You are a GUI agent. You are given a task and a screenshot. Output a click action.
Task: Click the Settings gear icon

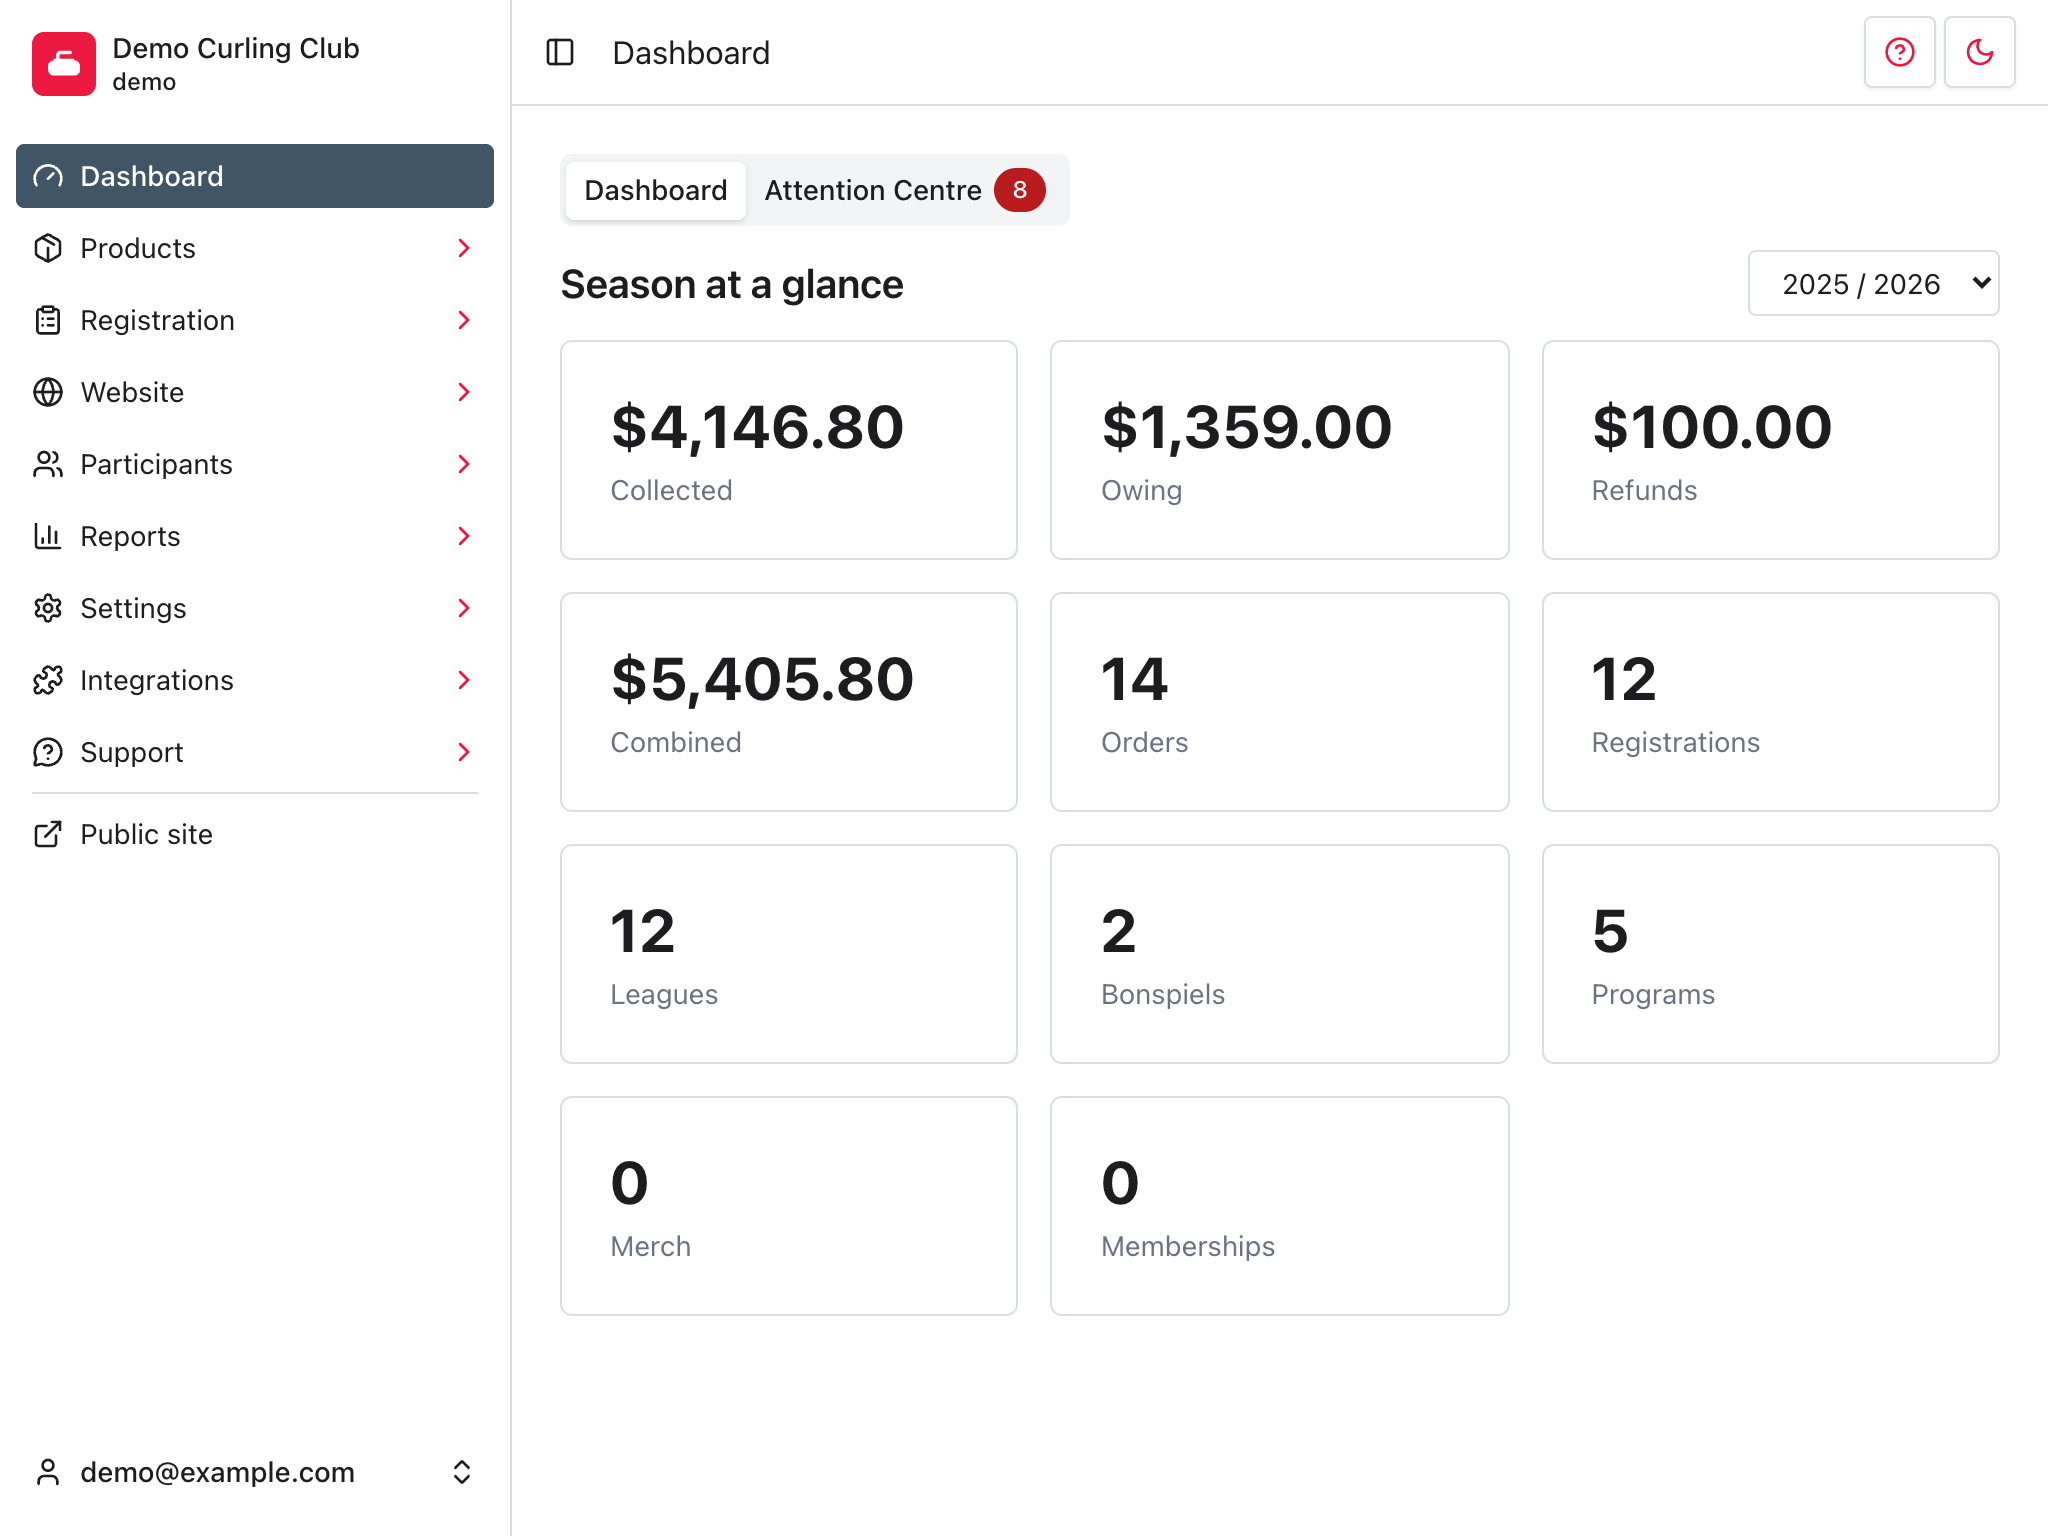(48, 608)
